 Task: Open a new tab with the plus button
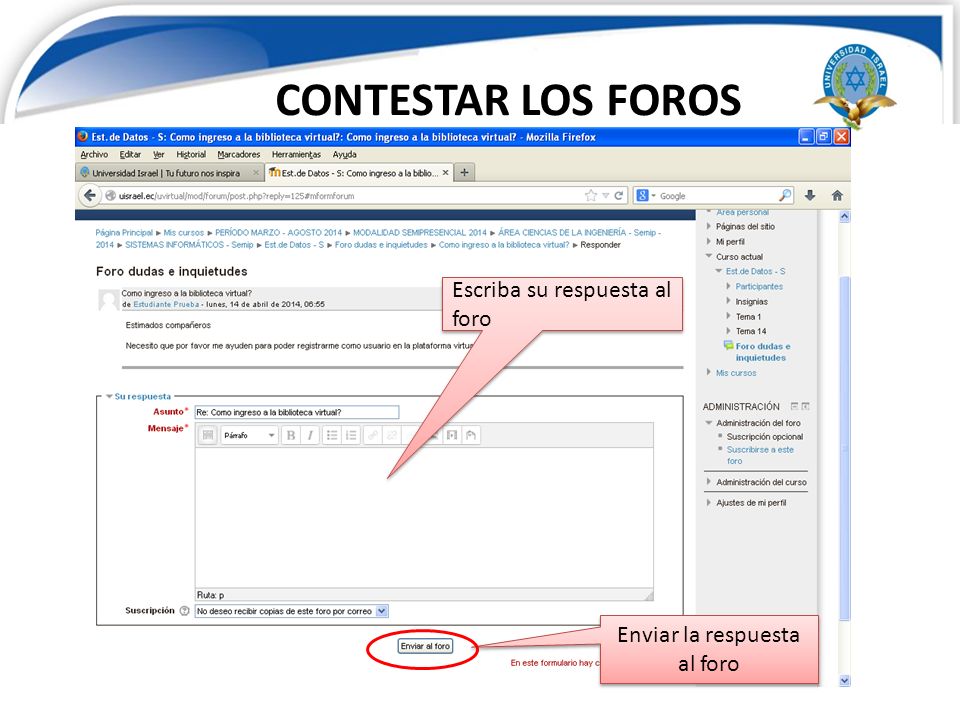coord(465,173)
